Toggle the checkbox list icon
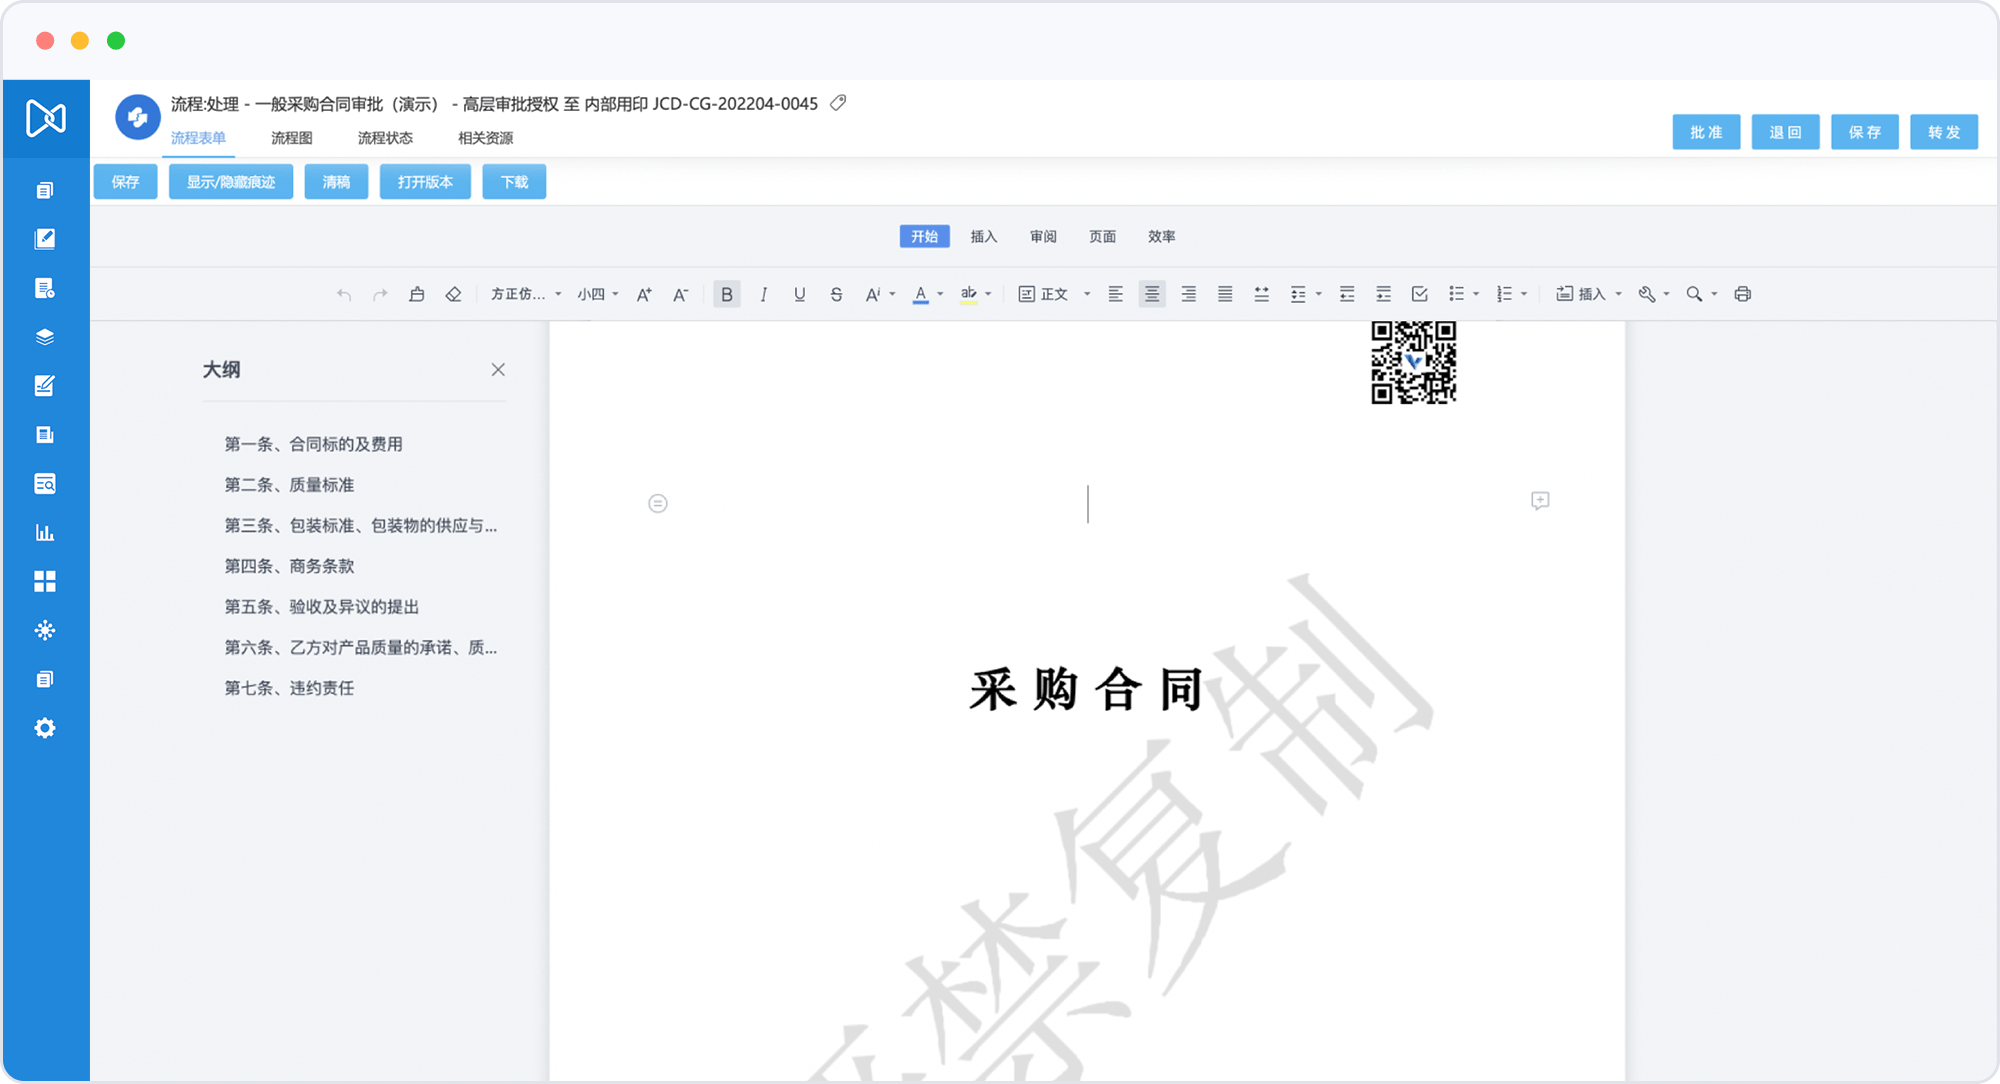Viewport: 2000px width, 1084px height. (1419, 294)
